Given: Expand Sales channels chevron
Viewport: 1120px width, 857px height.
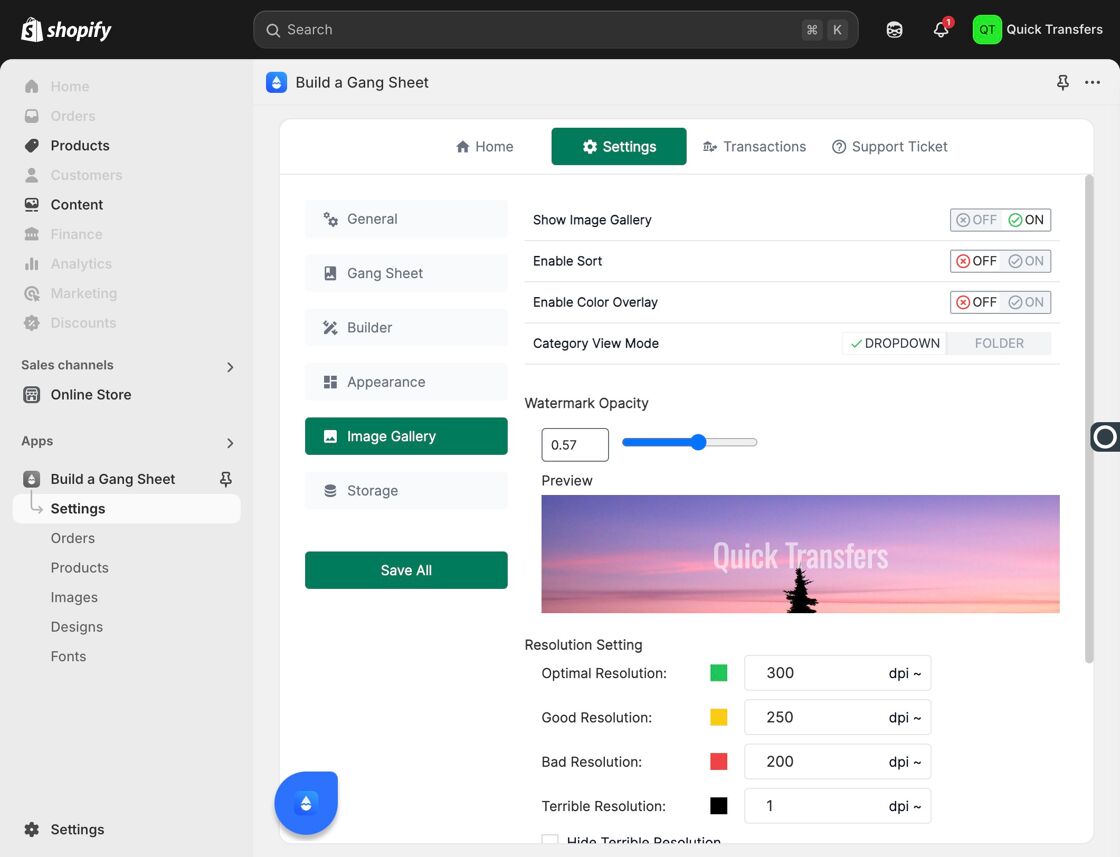Looking at the screenshot, I should [230, 367].
